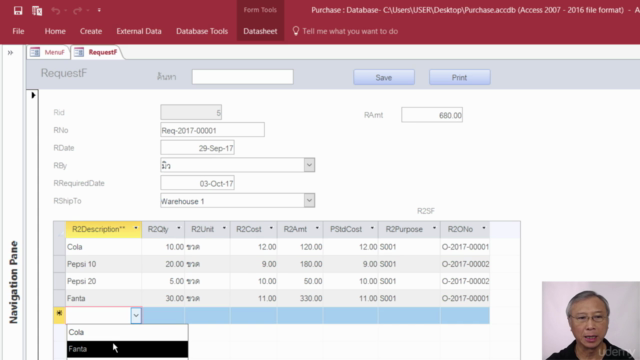The width and height of the screenshot is (640, 360).
Task: Open R2Qty column filter arrow
Action: pyautogui.click(x=178, y=229)
